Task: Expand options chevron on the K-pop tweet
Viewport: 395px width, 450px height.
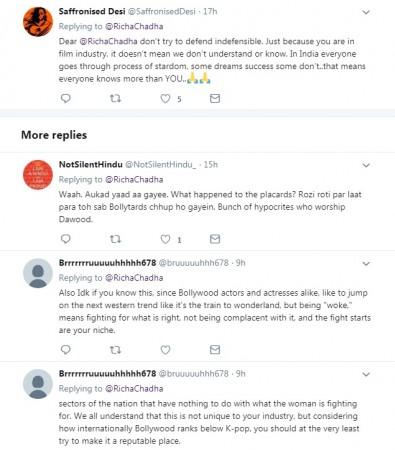Action: tap(366, 374)
